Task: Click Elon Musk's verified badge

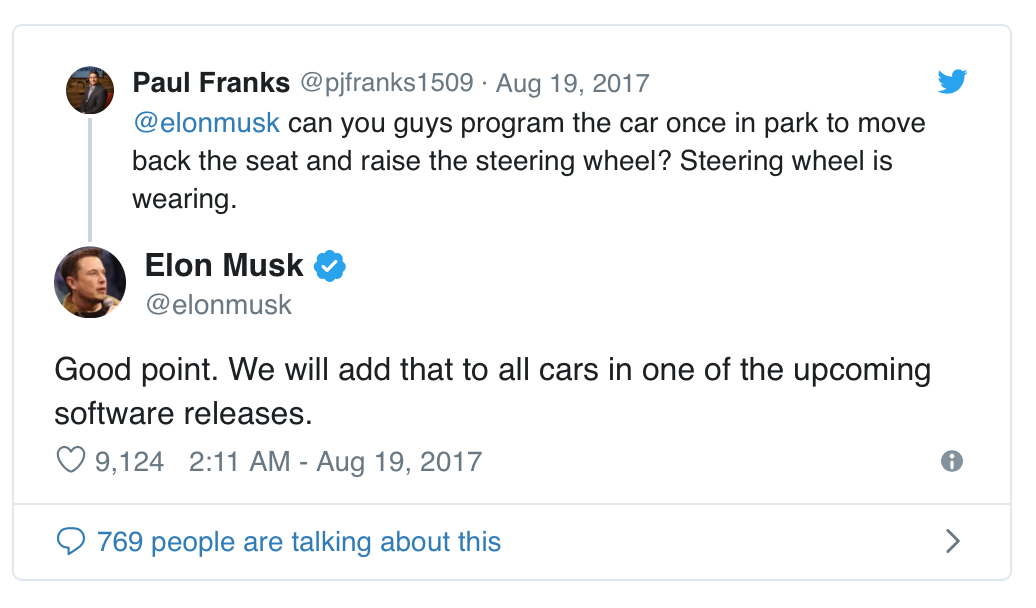Action: pos(329,265)
